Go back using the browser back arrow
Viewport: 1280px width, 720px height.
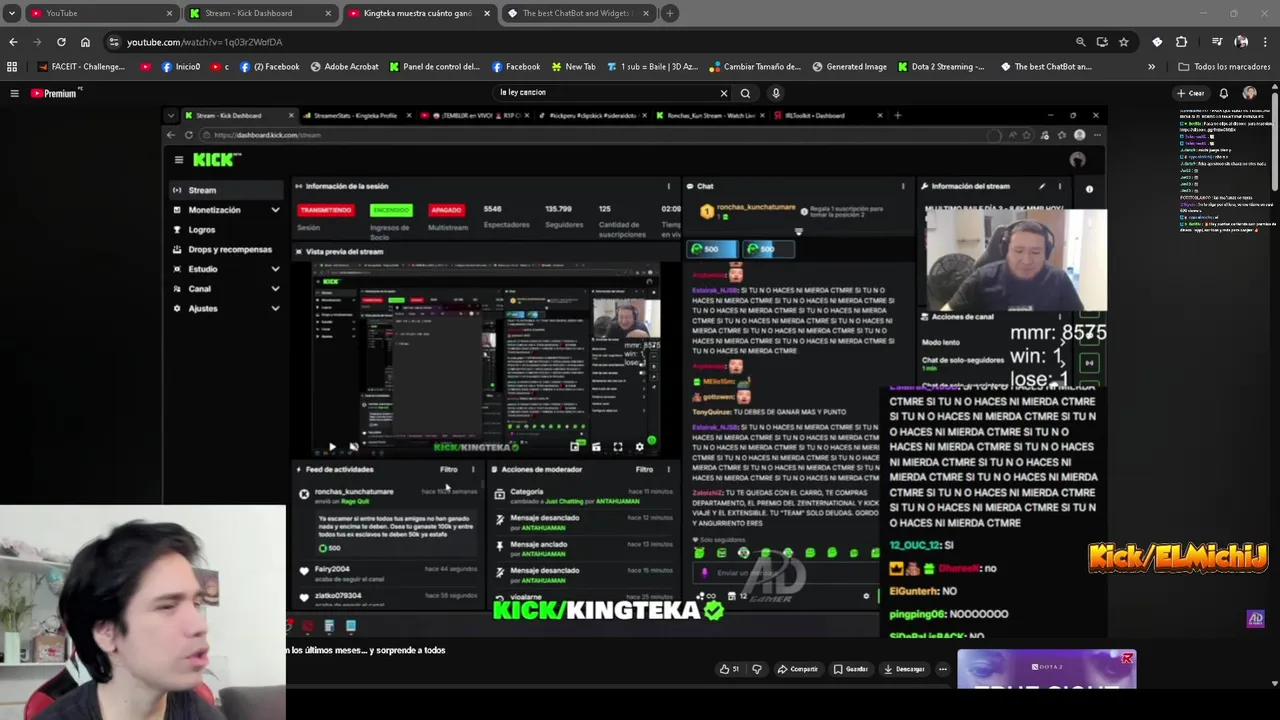coord(13,42)
